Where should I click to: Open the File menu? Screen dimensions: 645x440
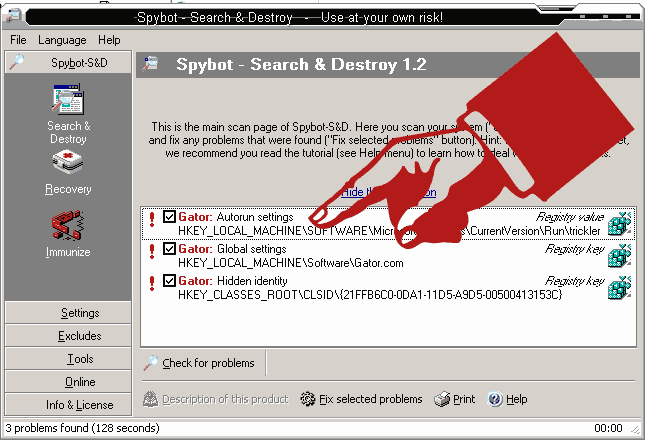(x=18, y=40)
